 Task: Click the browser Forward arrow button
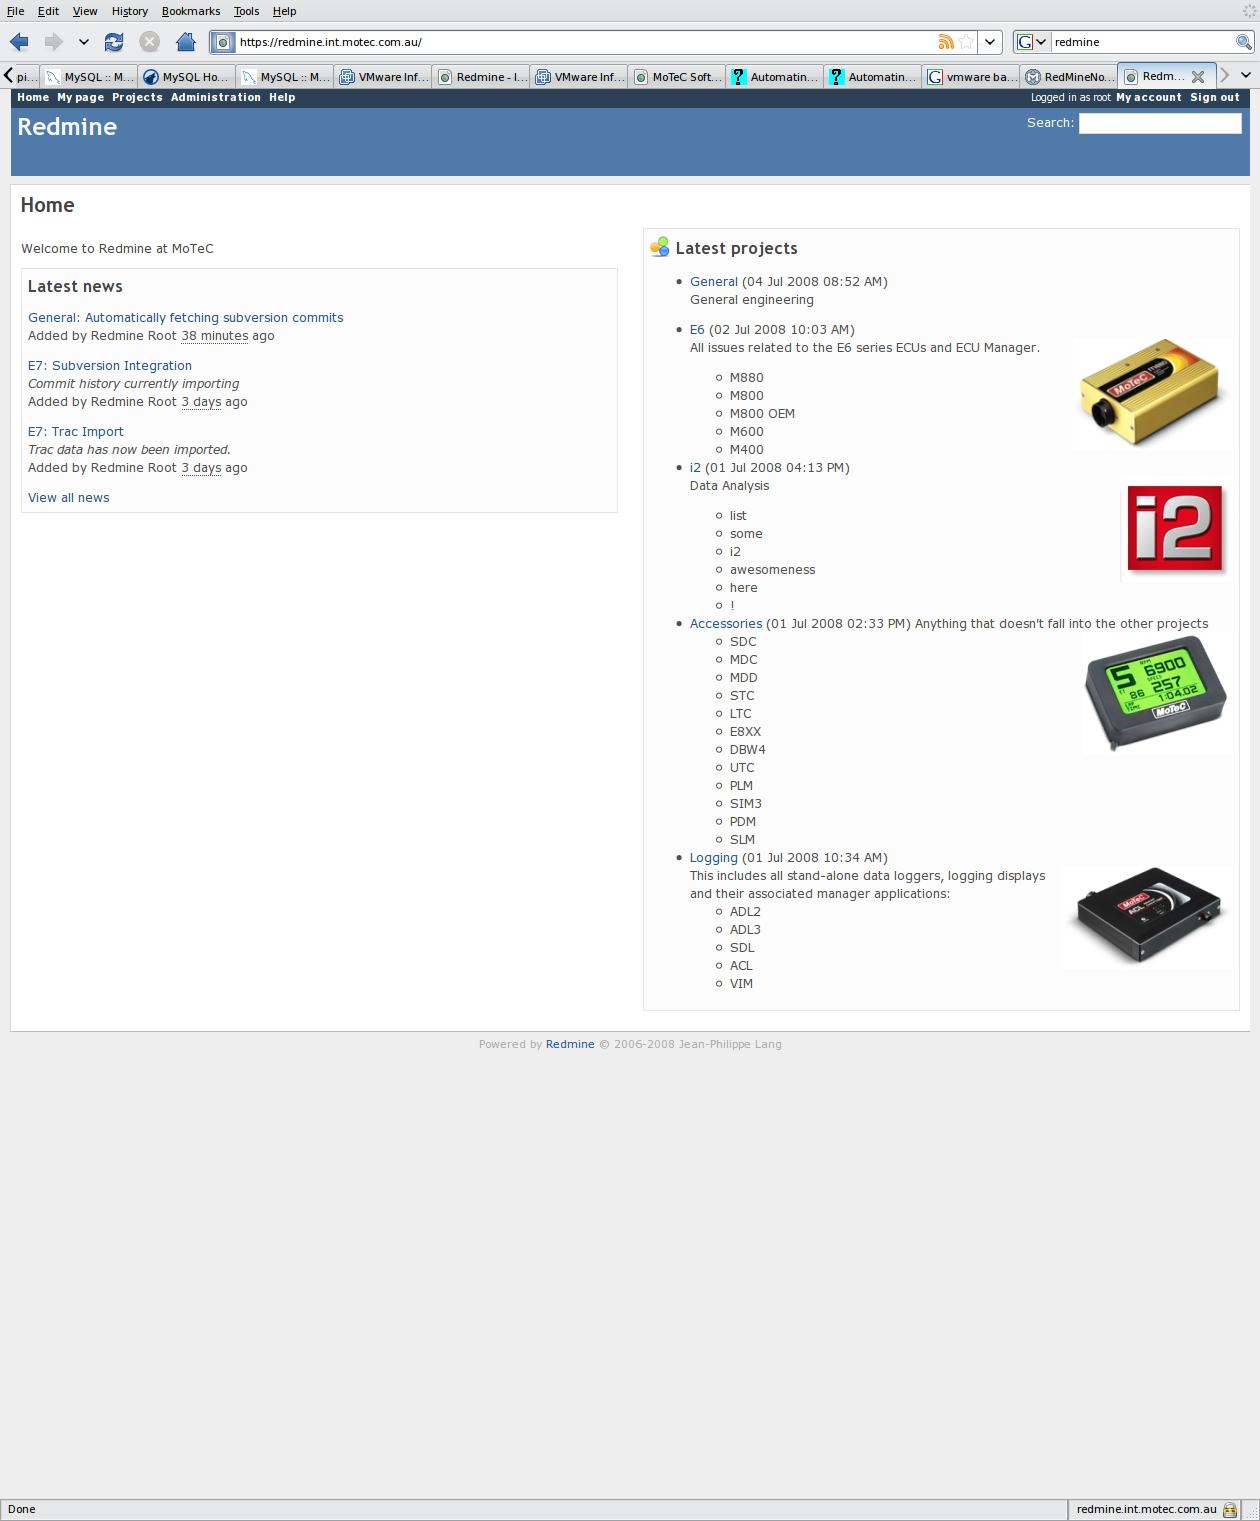coord(53,42)
